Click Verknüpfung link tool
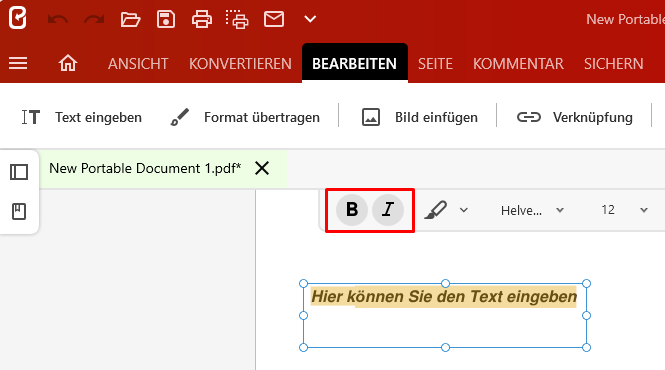665x370 pixels. pos(575,117)
